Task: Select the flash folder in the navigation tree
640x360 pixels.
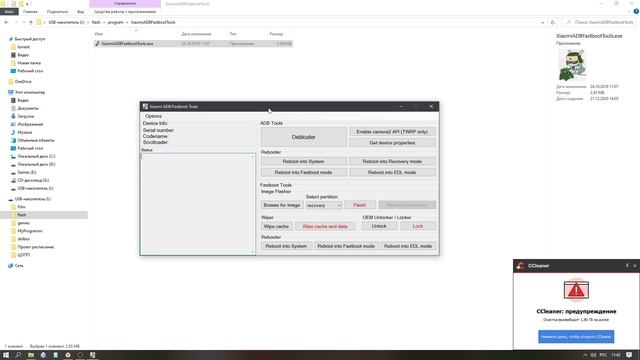Action: pyautogui.click(x=22, y=215)
